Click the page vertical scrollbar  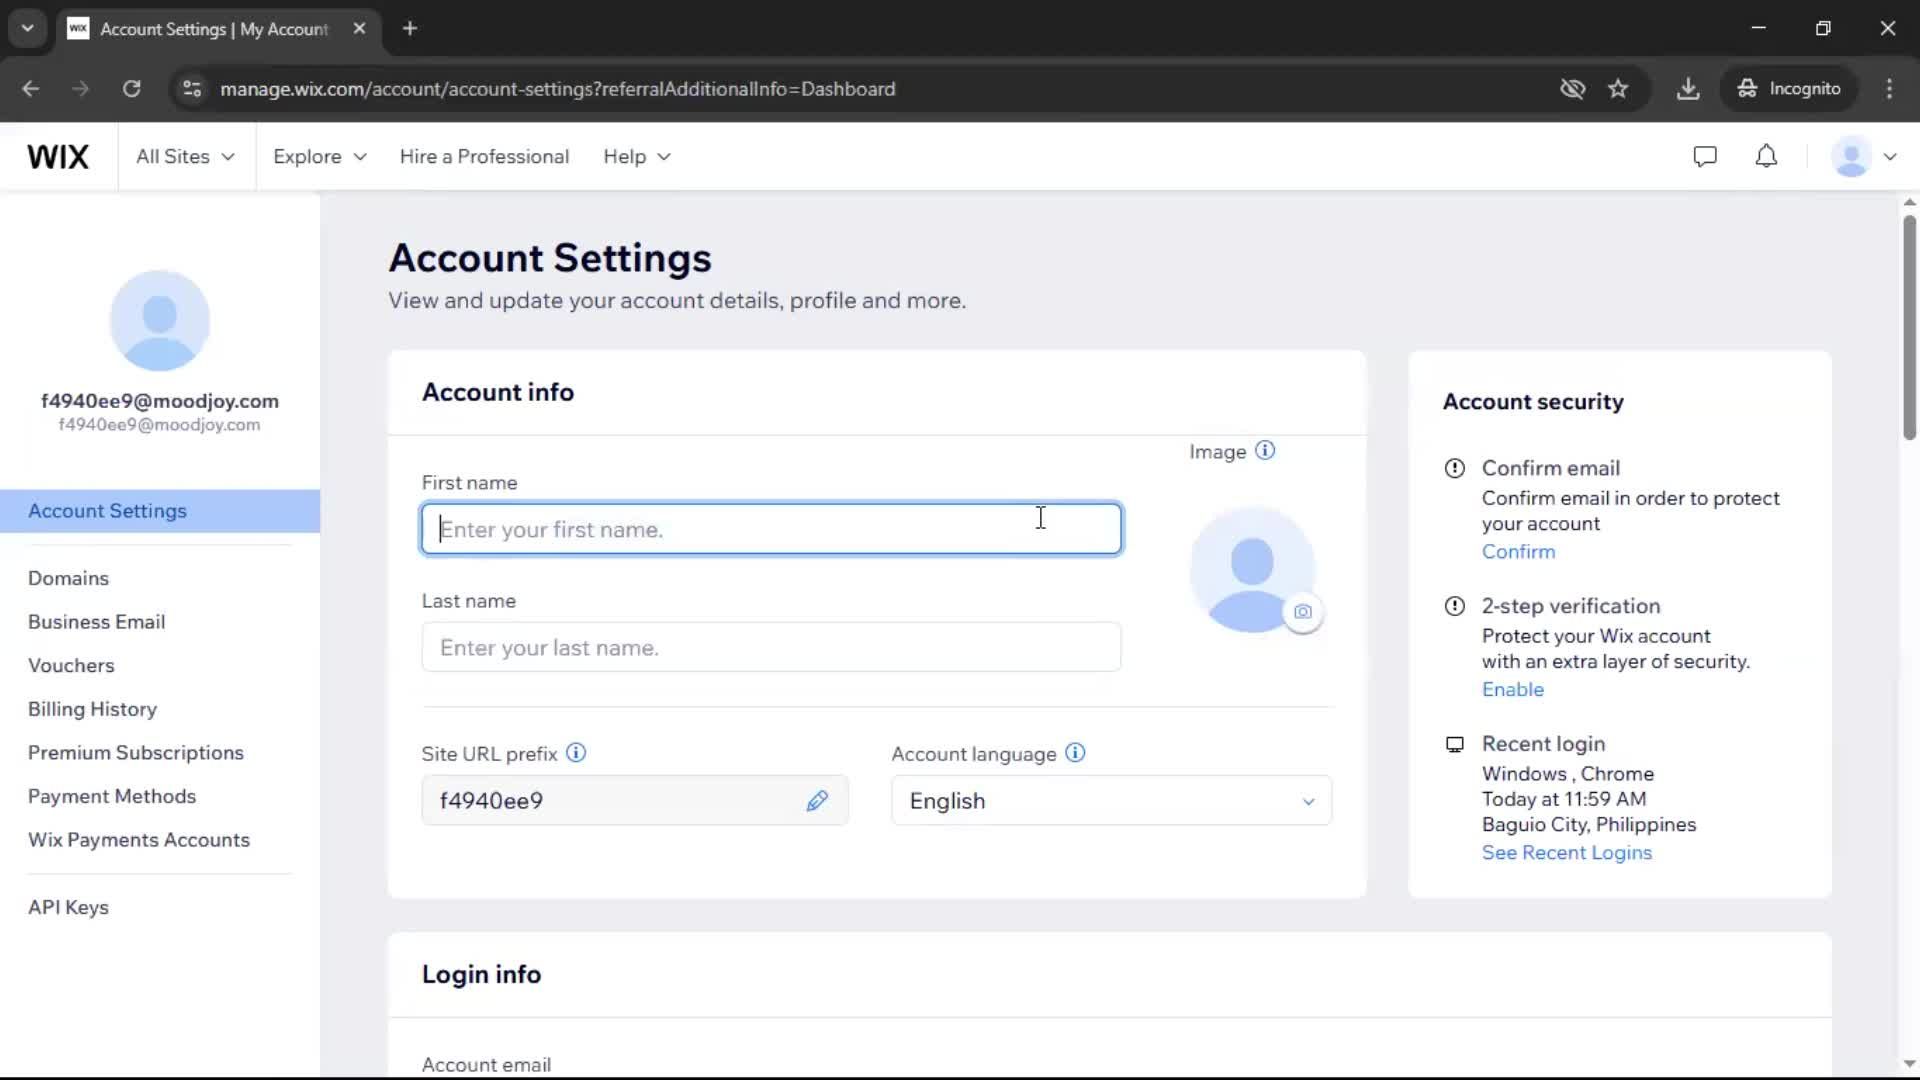point(1909,328)
